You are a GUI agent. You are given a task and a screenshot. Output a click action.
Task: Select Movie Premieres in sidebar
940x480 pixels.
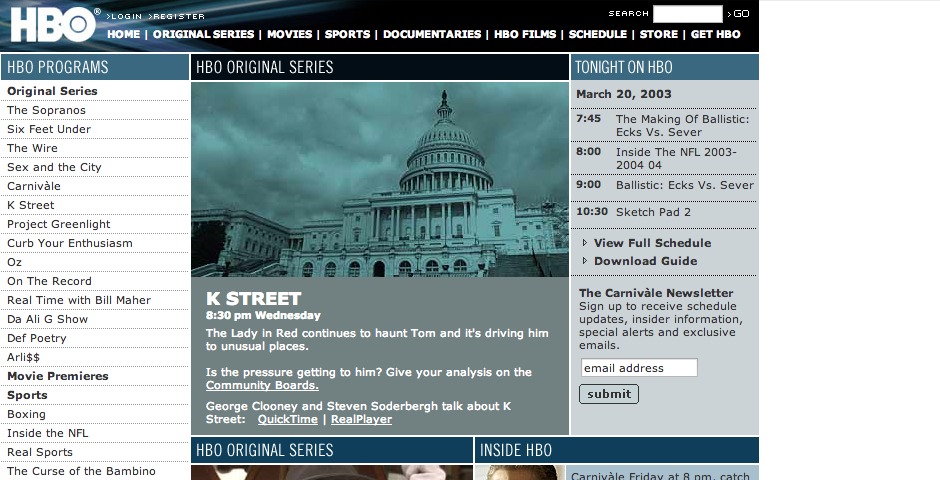pyautogui.click(x=58, y=376)
